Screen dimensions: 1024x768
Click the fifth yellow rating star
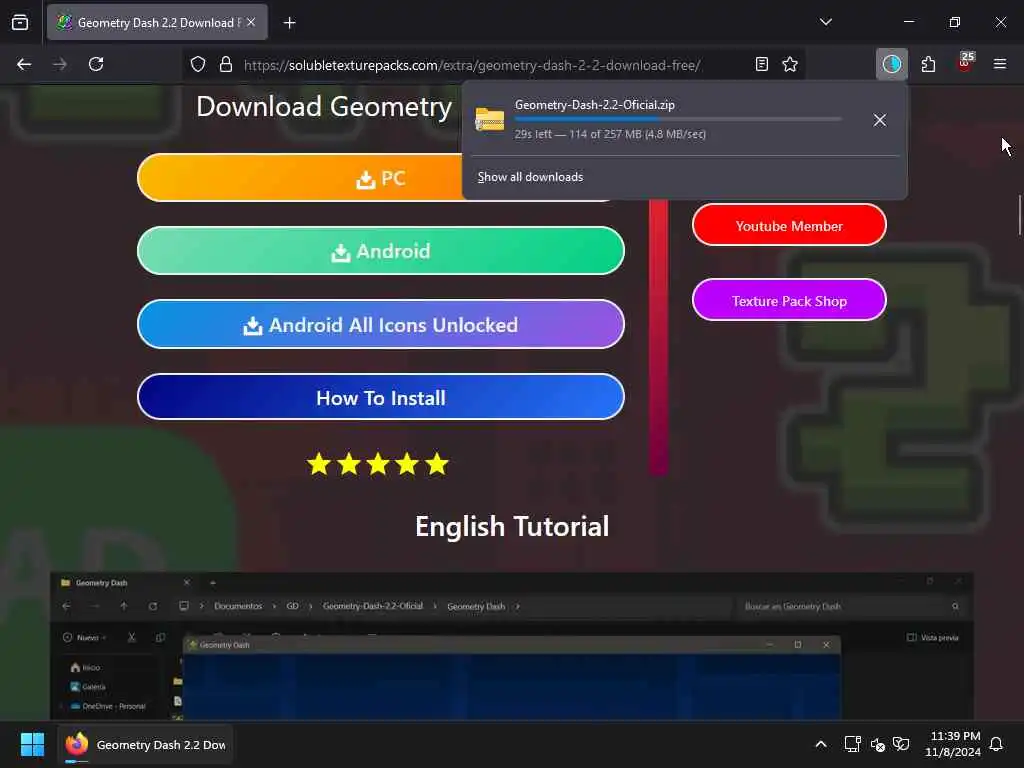[437, 464]
